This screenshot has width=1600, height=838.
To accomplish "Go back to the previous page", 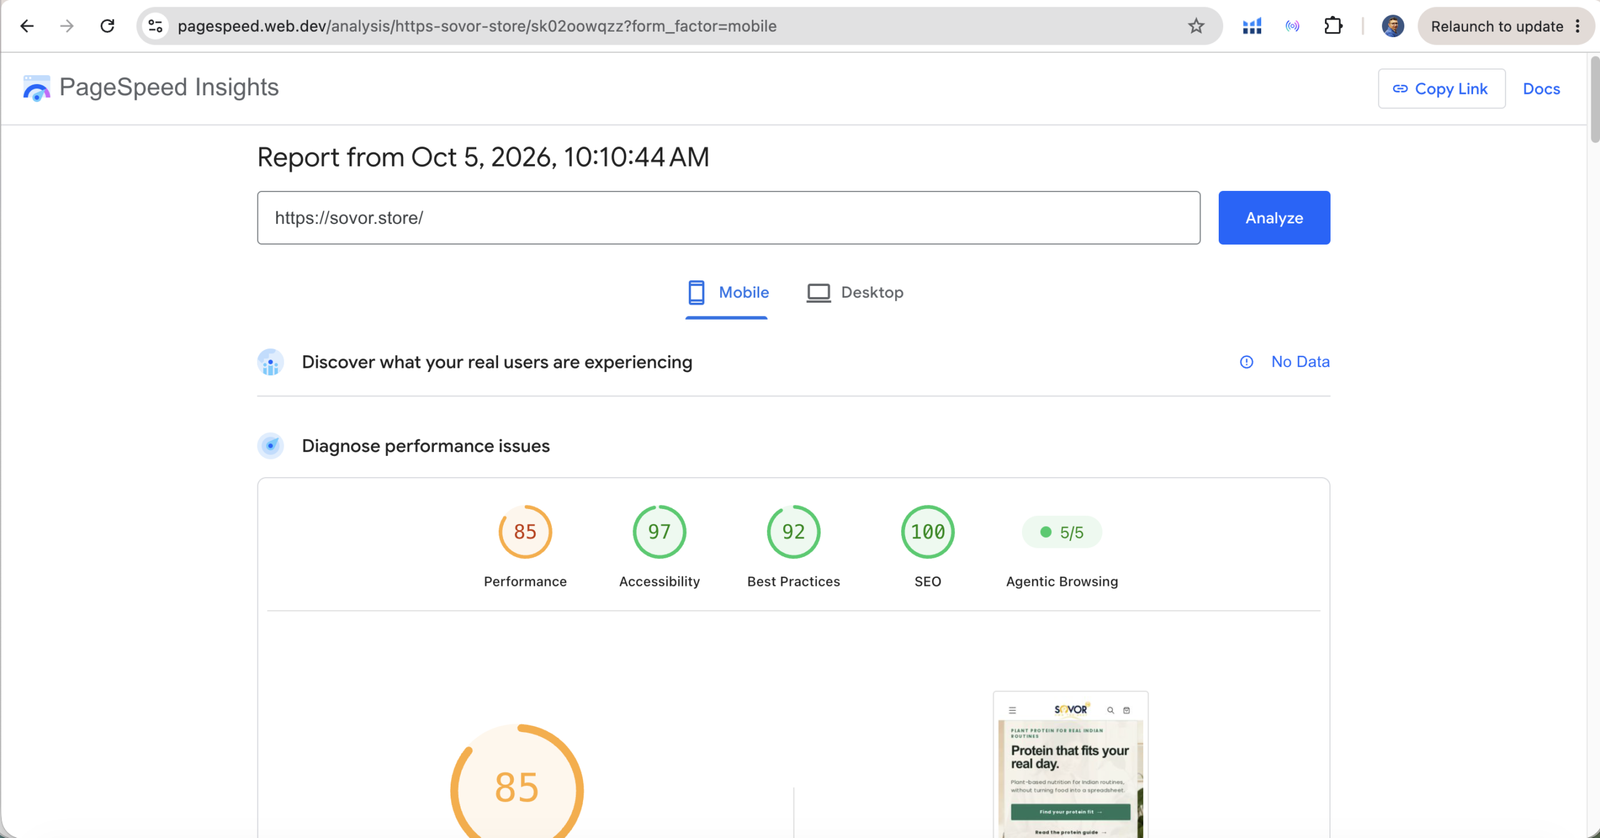I will tap(27, 26).
